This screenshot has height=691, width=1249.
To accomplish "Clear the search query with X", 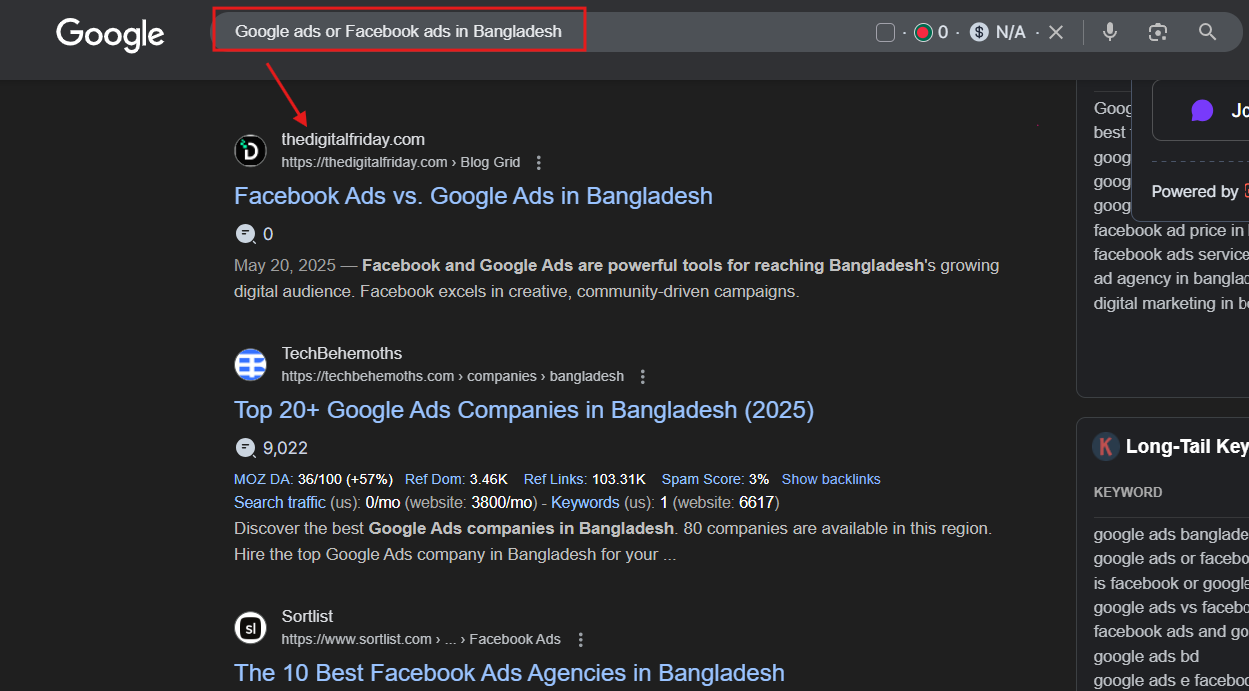I will [1056, 33].
